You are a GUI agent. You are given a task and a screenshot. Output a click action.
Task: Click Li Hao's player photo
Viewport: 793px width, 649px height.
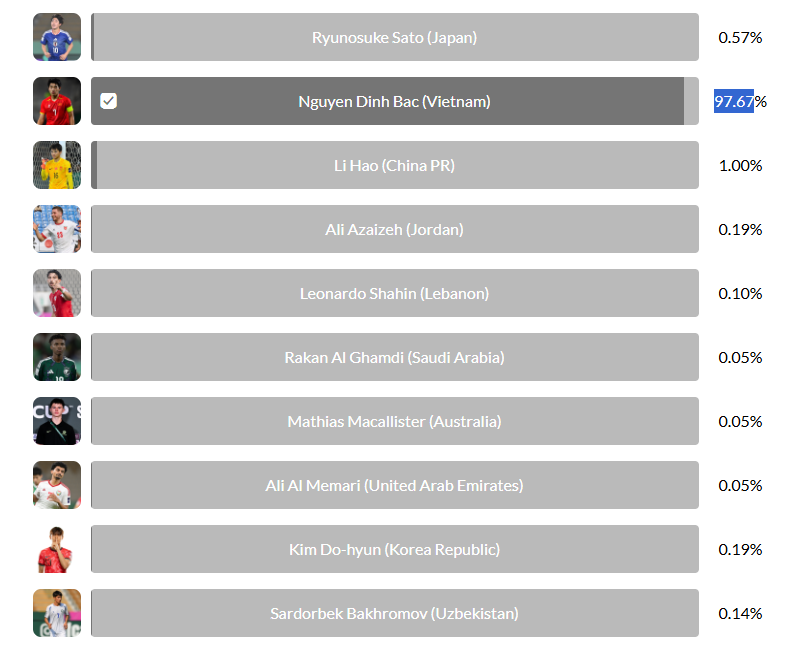[x=56, y=165]
